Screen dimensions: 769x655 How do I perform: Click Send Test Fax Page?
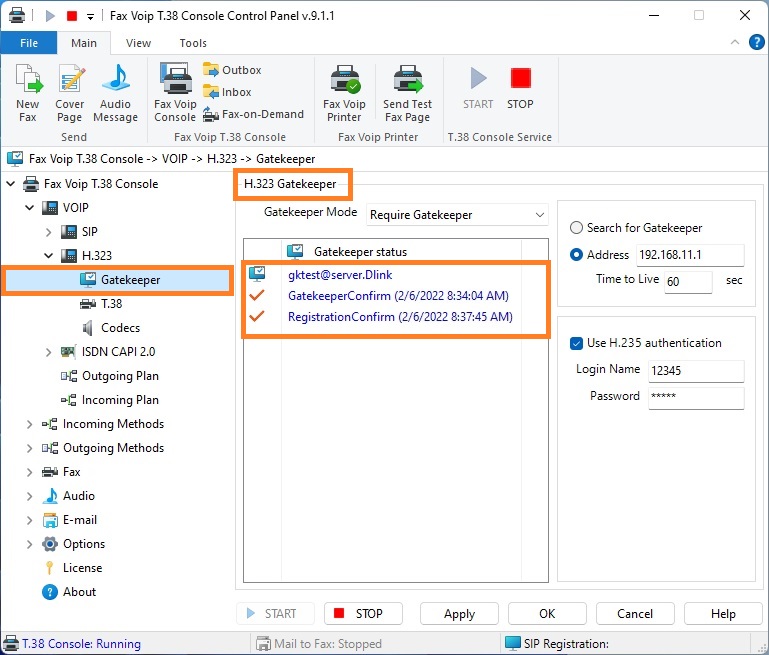click(407, 93)
